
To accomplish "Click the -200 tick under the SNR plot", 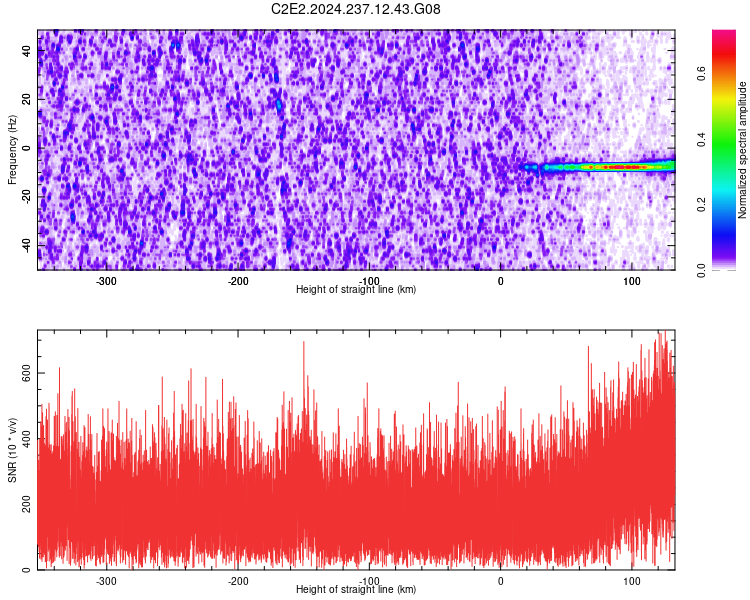I will [x=238, y=581].
